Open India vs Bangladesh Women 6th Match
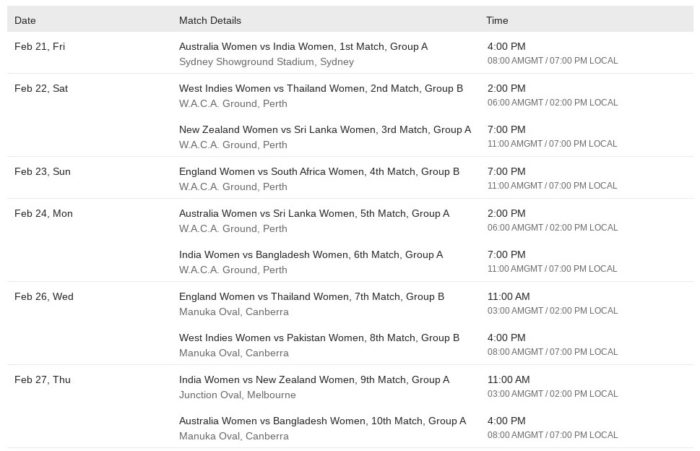This screenshot has height=451, width=700. click(x=311, y=255)
